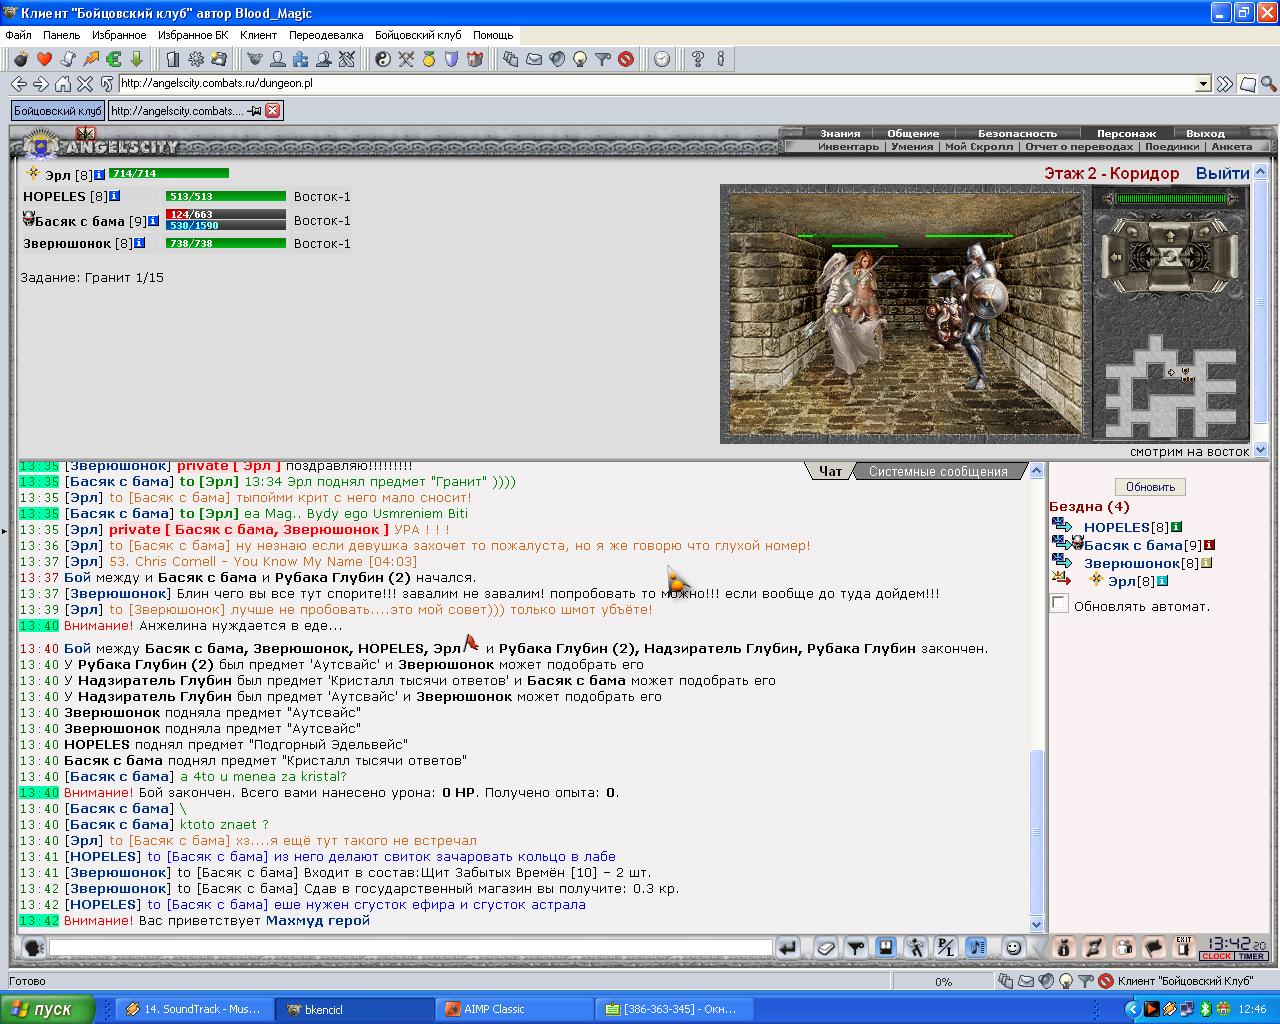The image size is (1280, 1024).
Task: Click the green down arrow toolbar icon
Action: click(137, 59)
